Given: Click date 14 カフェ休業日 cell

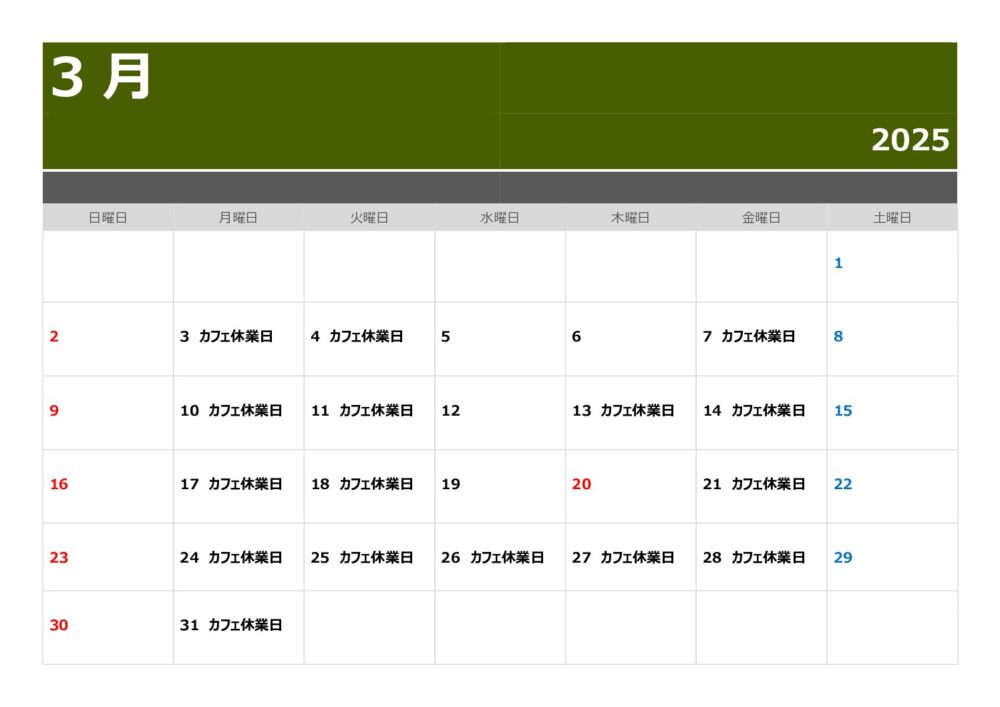Looking at the screenshot, I should click(761, 413).
